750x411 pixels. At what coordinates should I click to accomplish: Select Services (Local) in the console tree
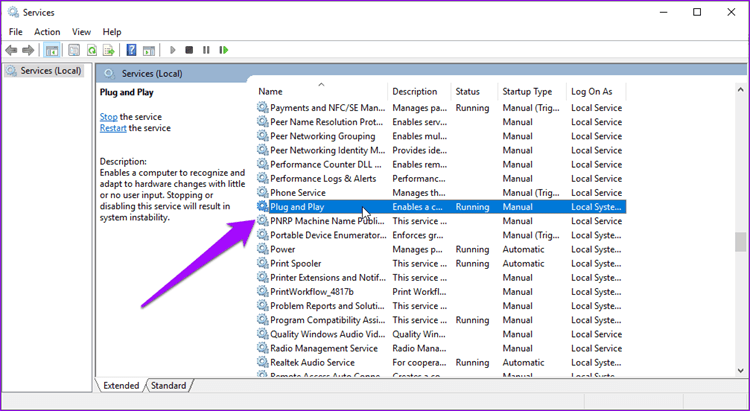pos(44,71)
